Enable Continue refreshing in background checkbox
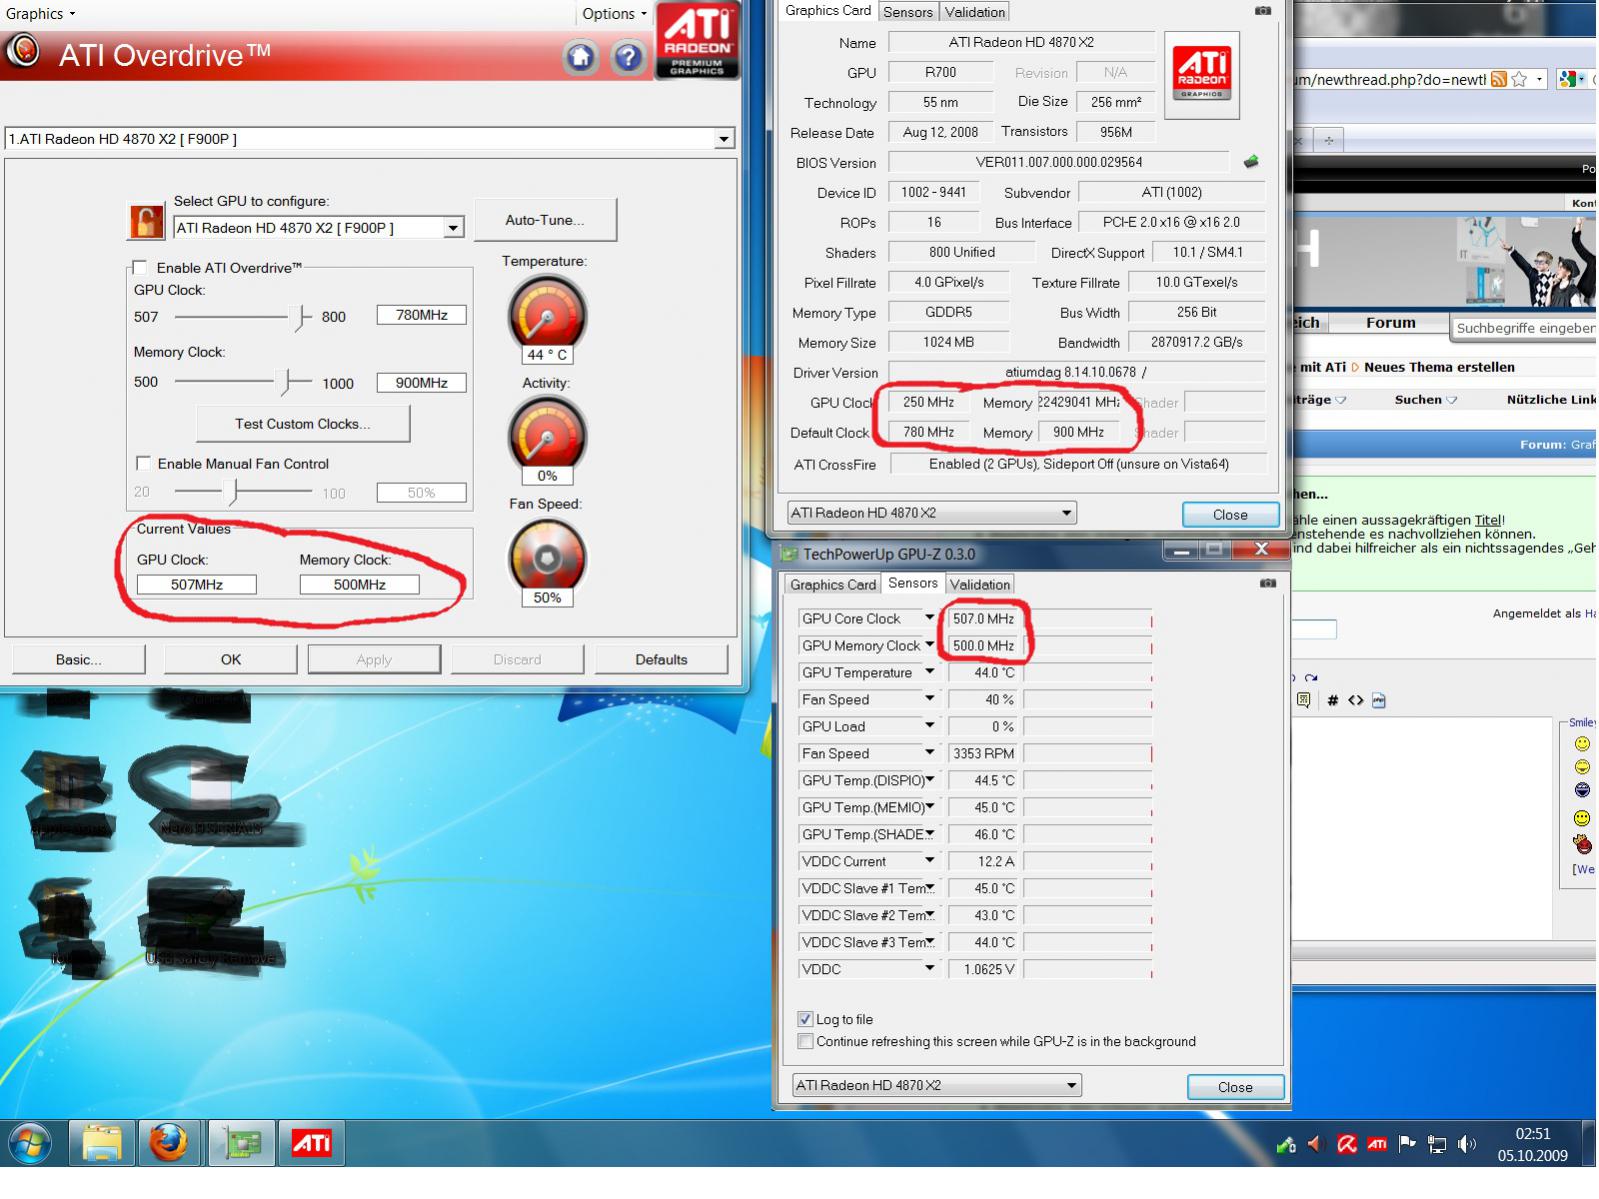Image resolution: width=1599 pixels, height=1199 pixels. [805, 1041]
